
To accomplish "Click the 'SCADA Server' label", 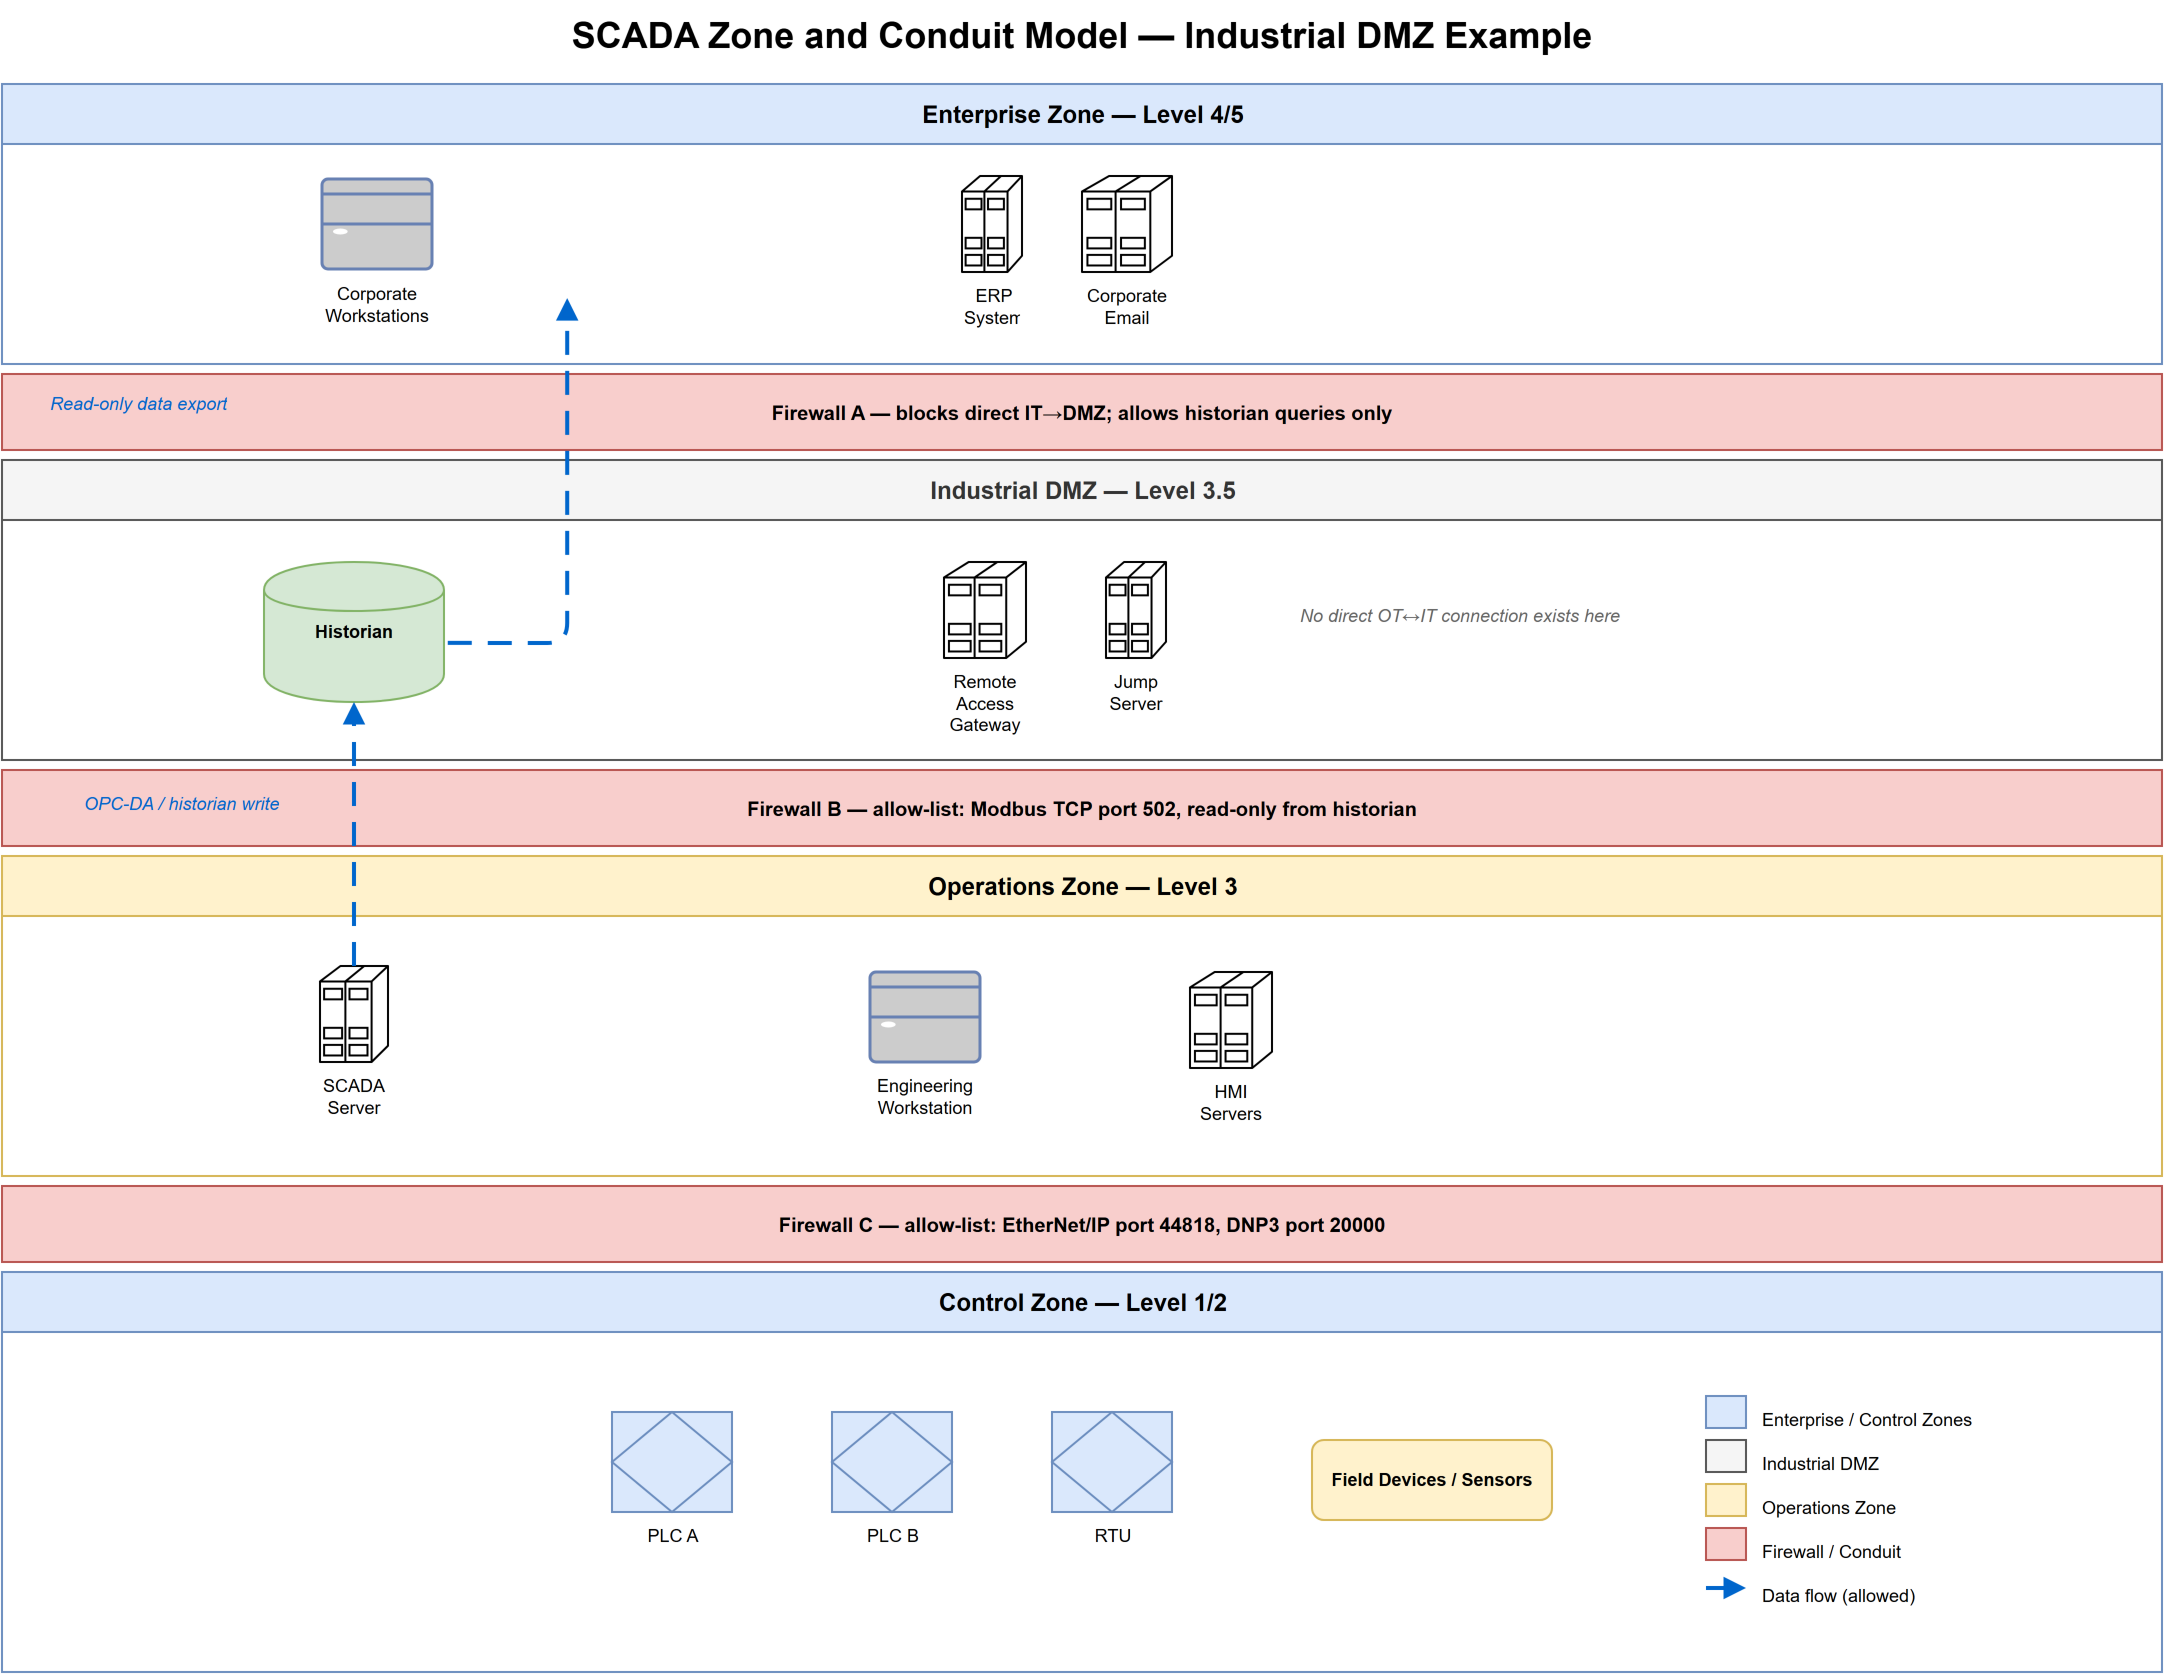I will point(353,1097).
